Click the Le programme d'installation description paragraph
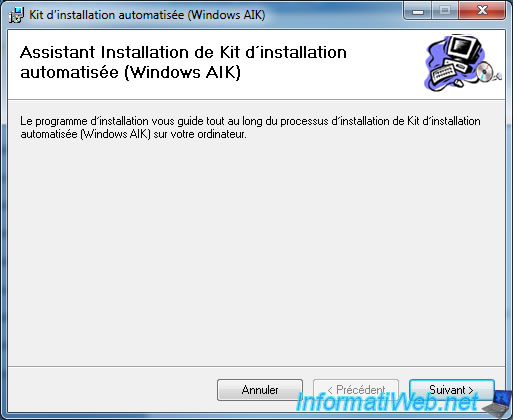513x420 pixels. (250, 127)
